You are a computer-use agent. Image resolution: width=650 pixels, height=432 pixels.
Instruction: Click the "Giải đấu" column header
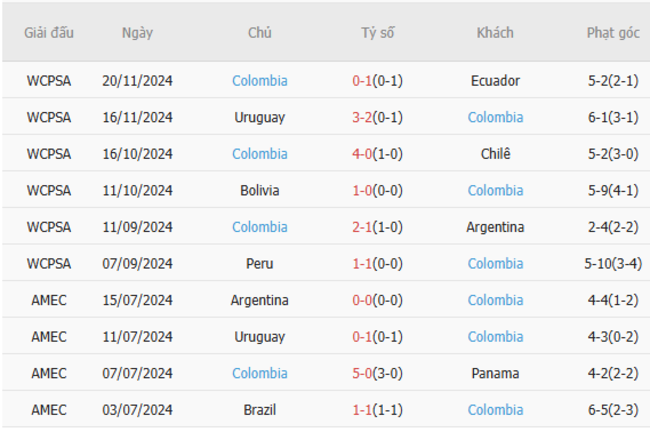[x=49, y=33]
